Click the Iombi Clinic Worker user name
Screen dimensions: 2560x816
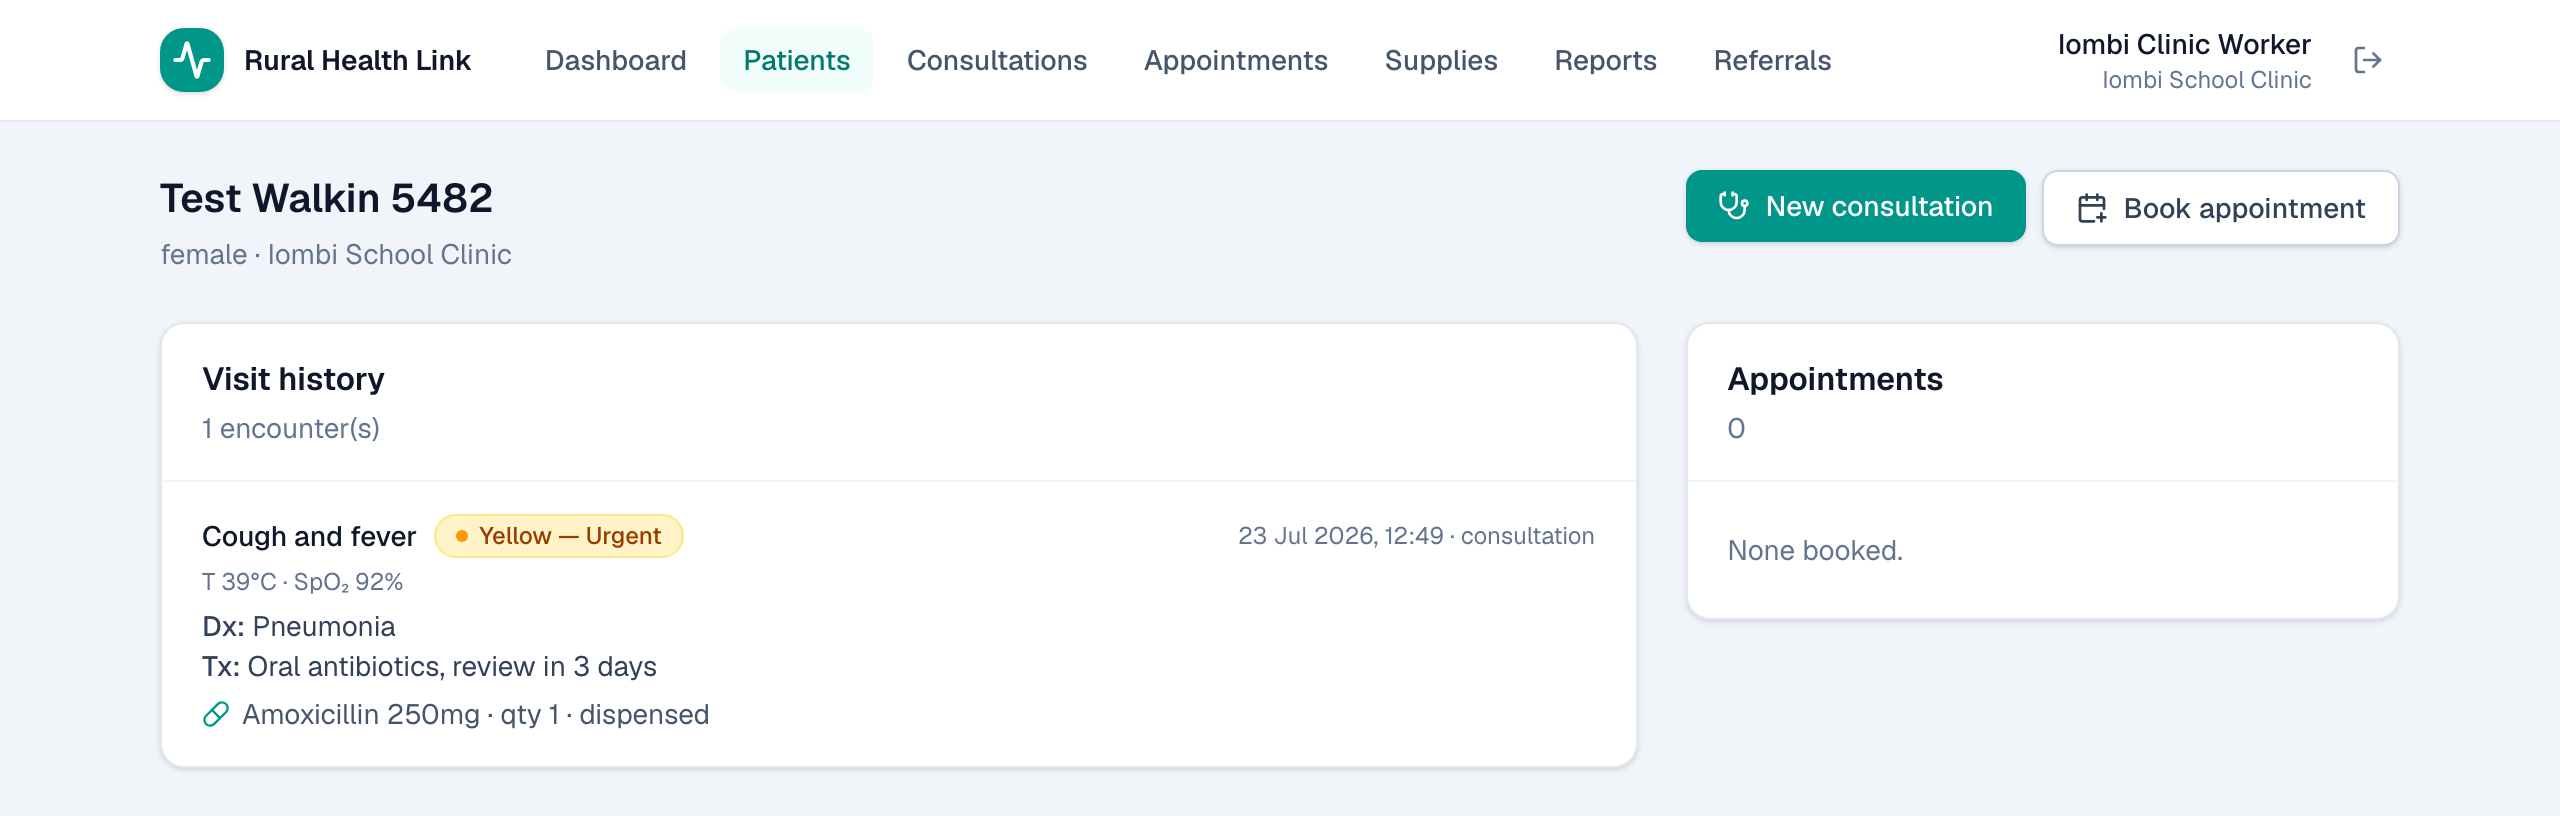(2184, 45)
